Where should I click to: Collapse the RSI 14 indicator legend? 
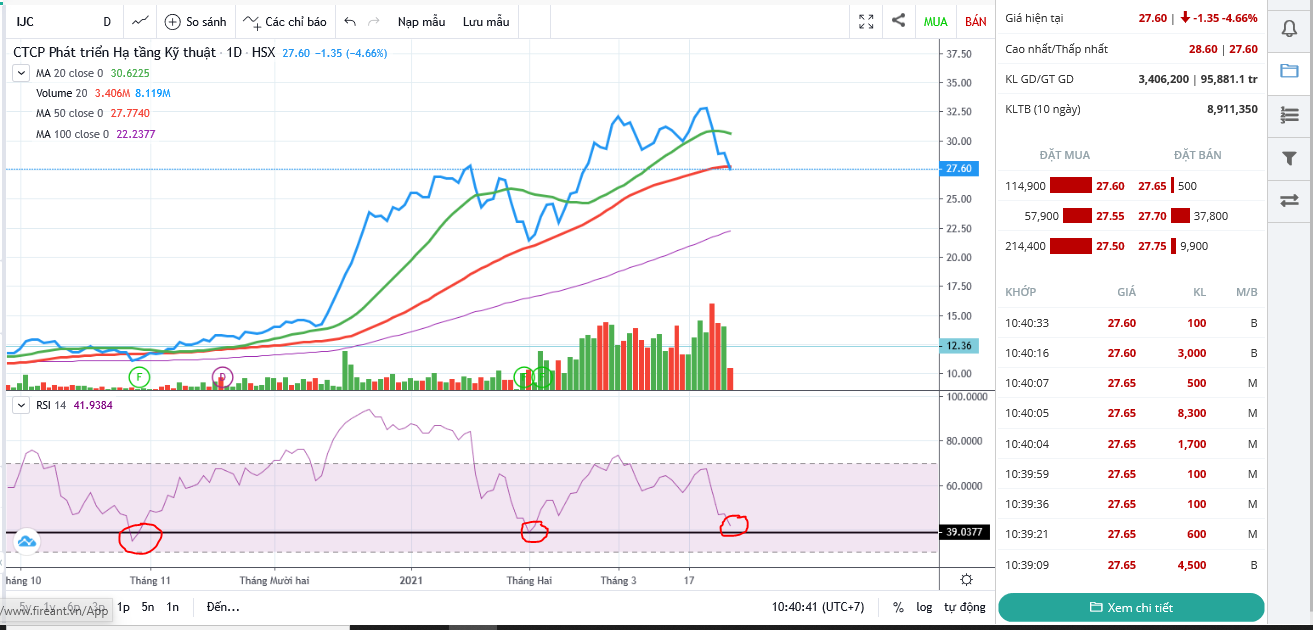point(20,405)
